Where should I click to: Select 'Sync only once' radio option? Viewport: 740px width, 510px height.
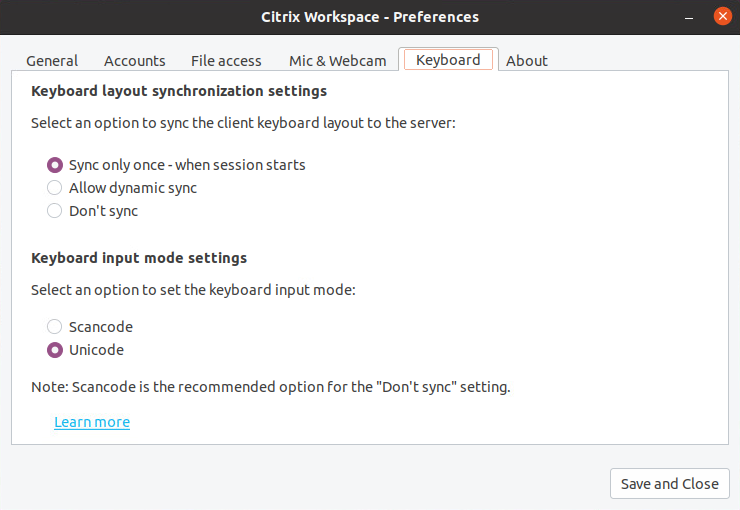pyautogui.click(x=55, y=165)
